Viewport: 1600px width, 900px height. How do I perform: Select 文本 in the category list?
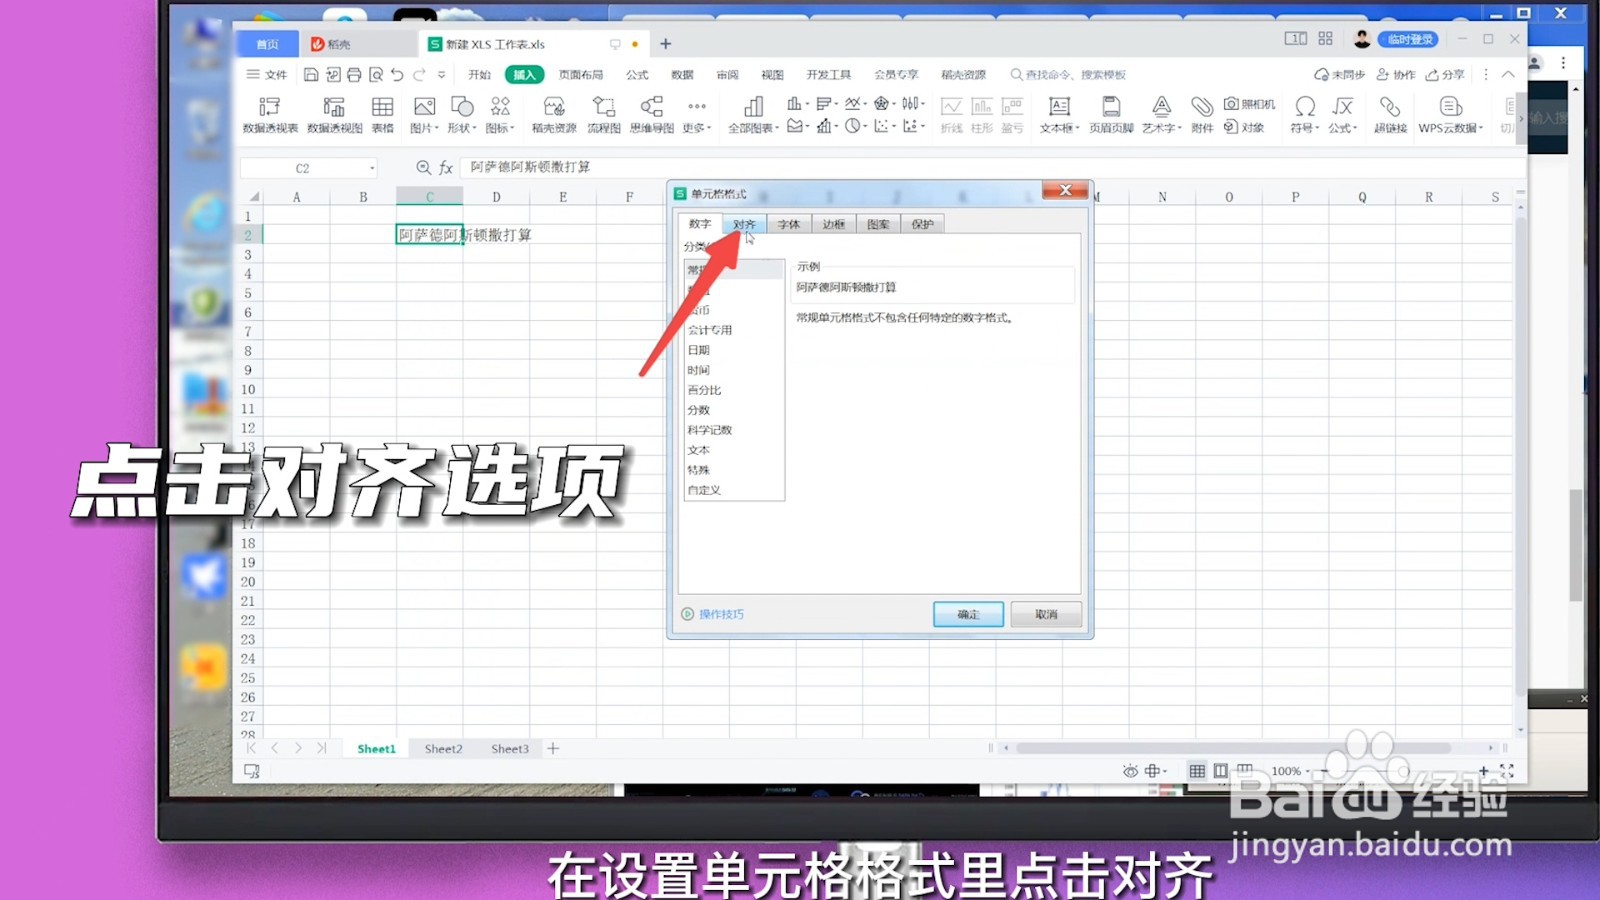[x=733, y=450]
